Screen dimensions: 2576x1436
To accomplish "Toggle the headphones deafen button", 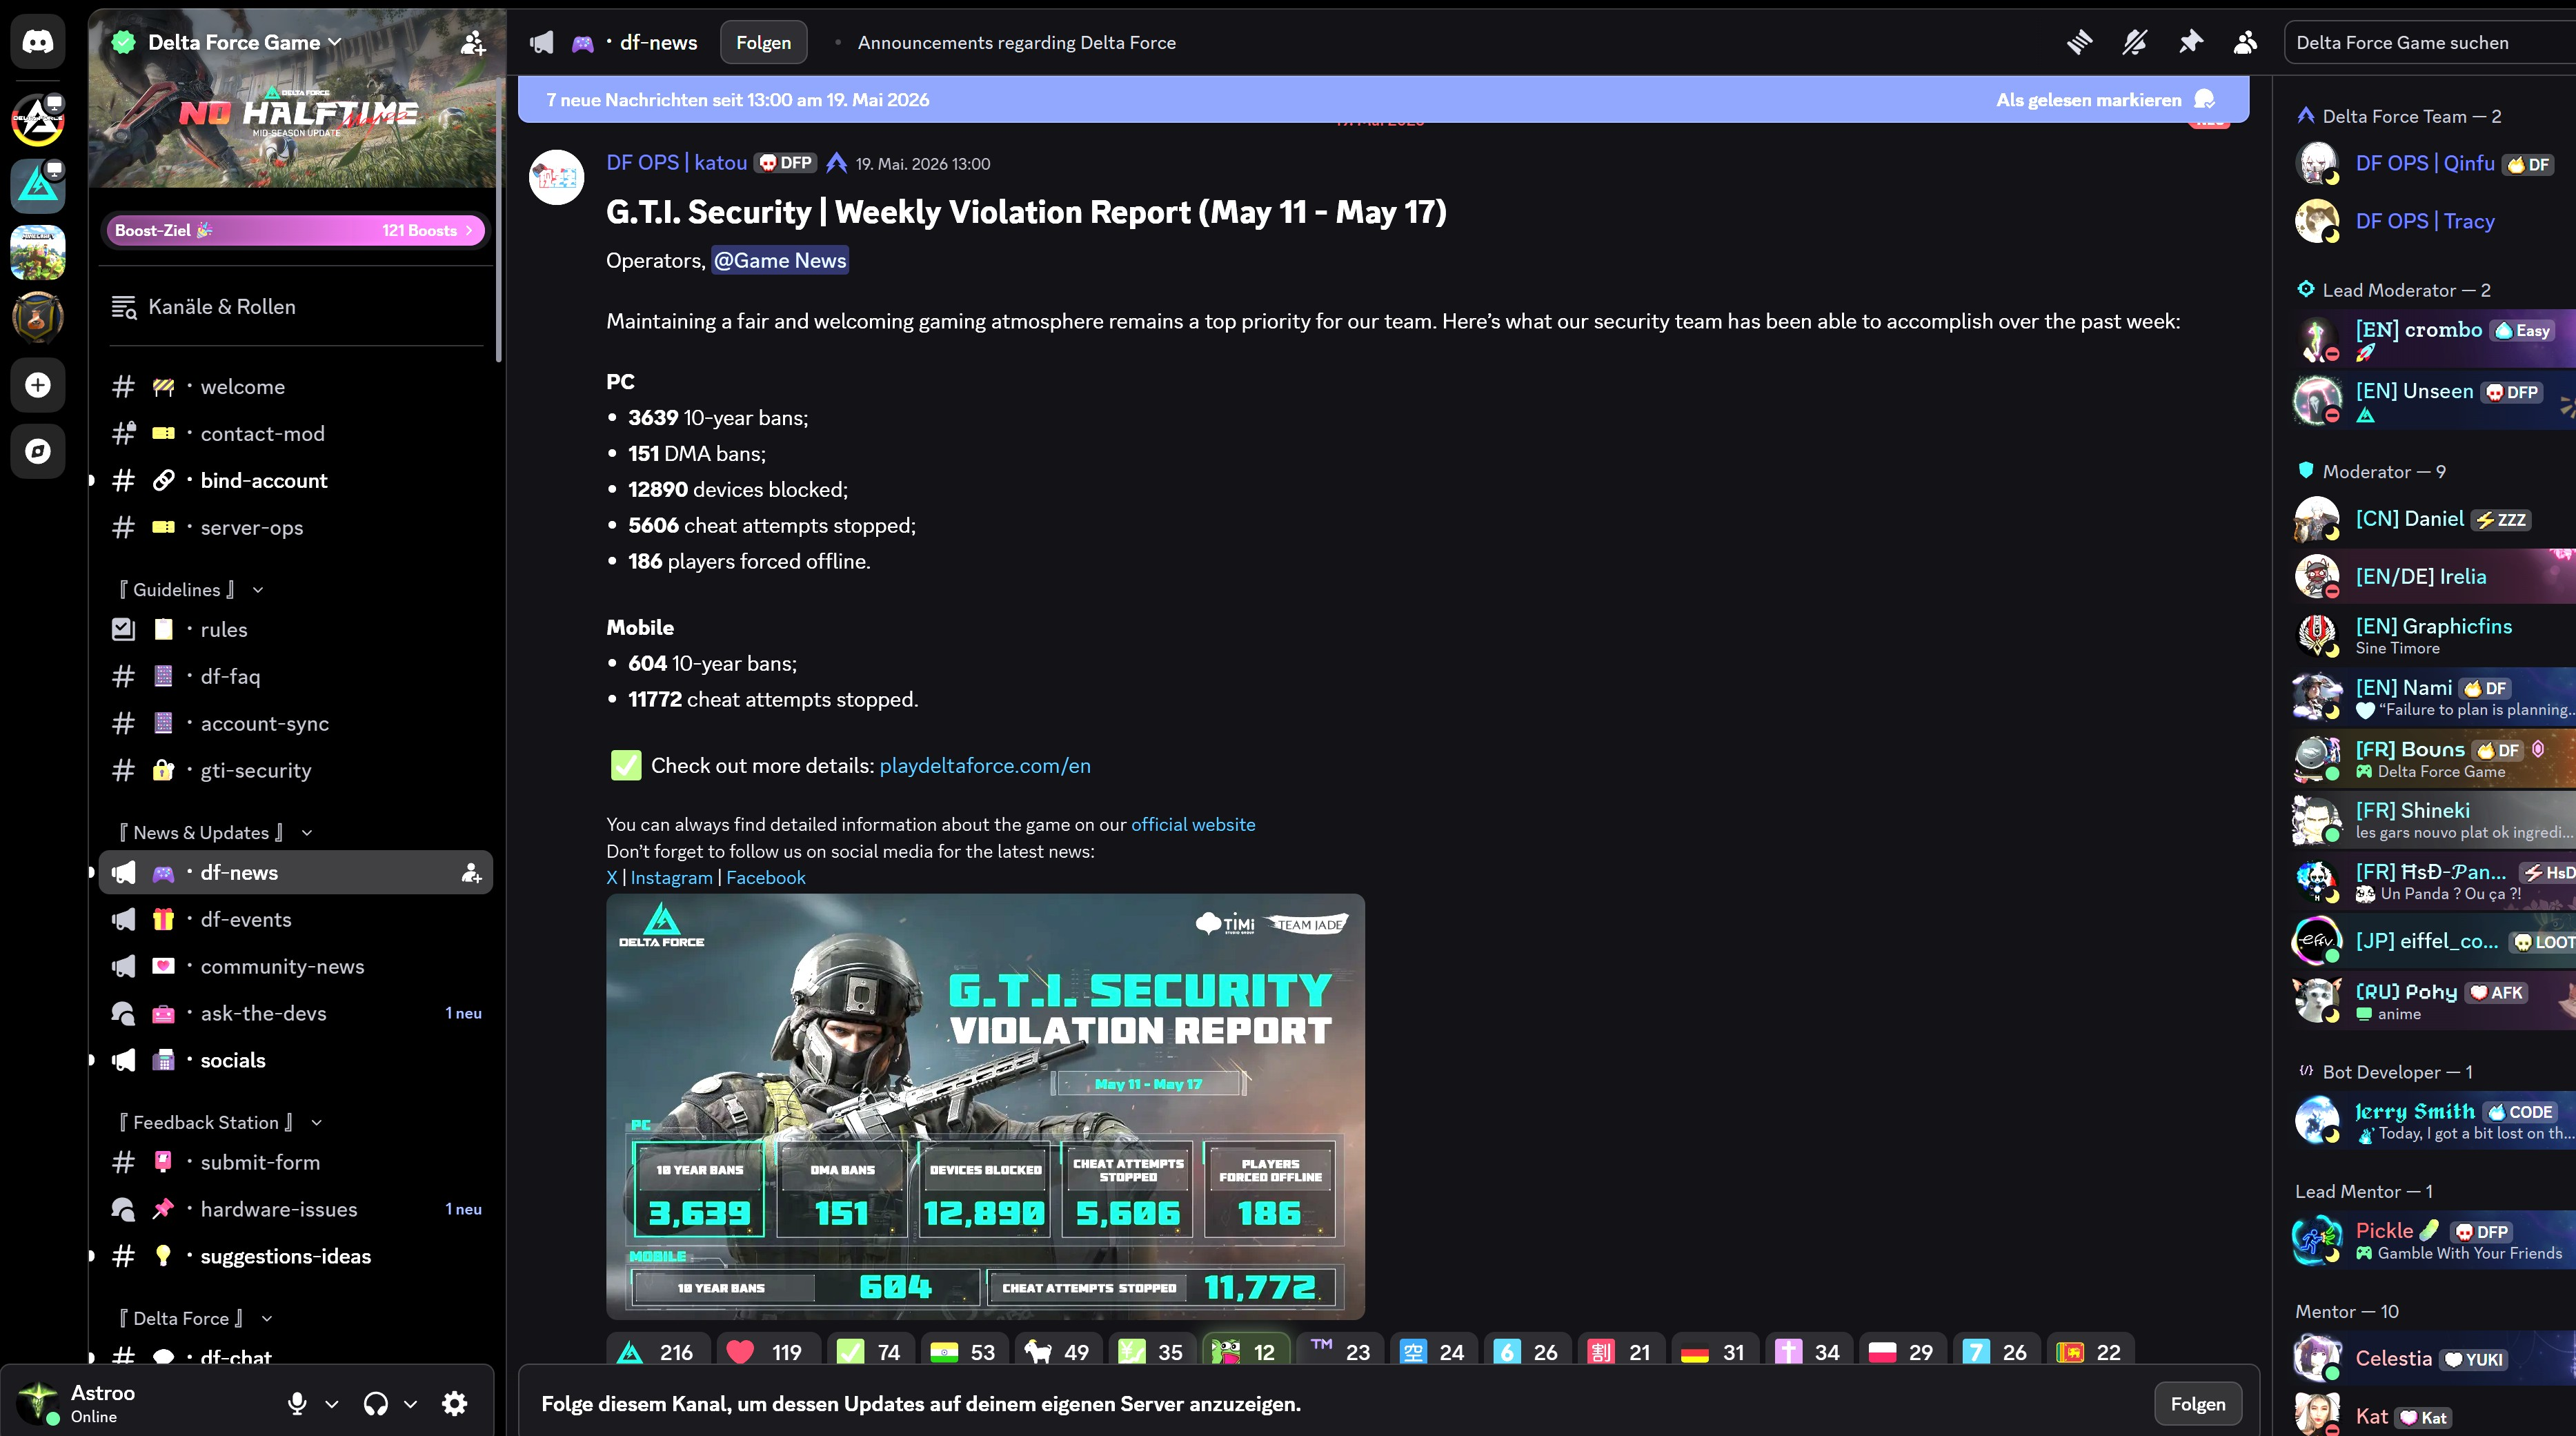I will (x=376, y=1404).
